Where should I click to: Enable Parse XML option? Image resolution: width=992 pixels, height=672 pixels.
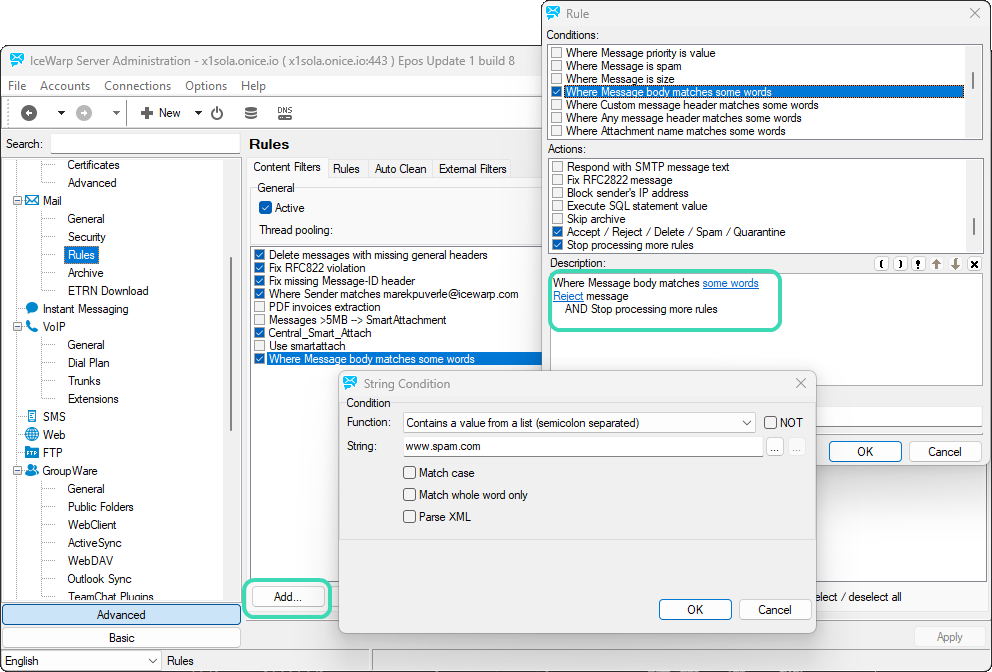click(x=409, y=516)
